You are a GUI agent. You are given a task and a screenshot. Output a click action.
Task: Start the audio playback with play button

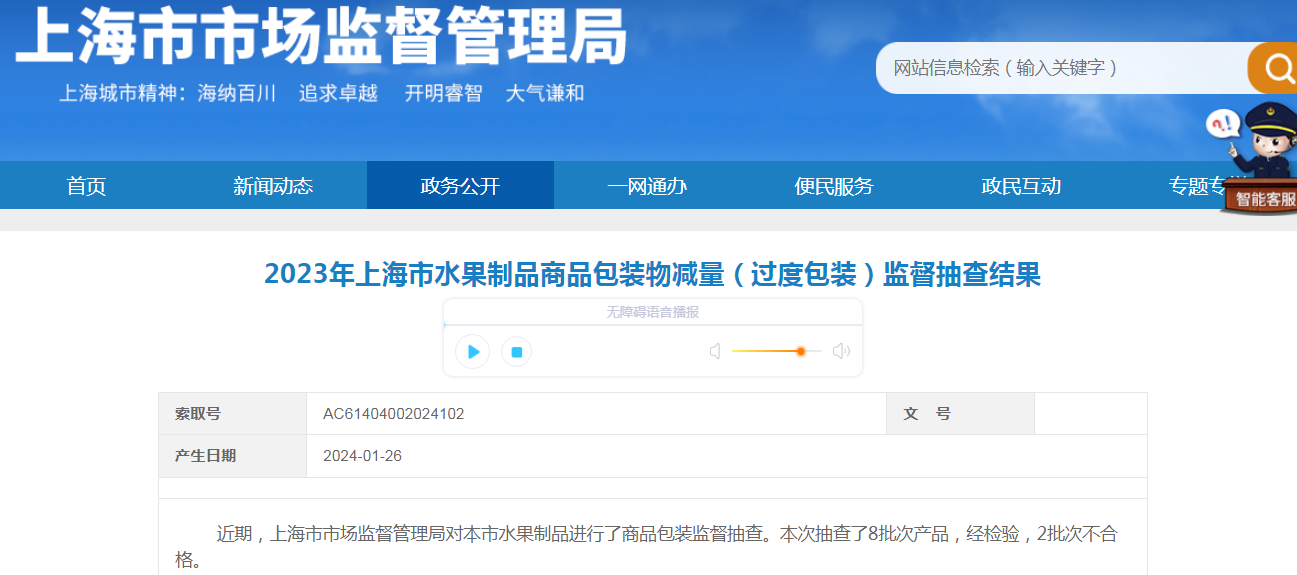[473, 352]
